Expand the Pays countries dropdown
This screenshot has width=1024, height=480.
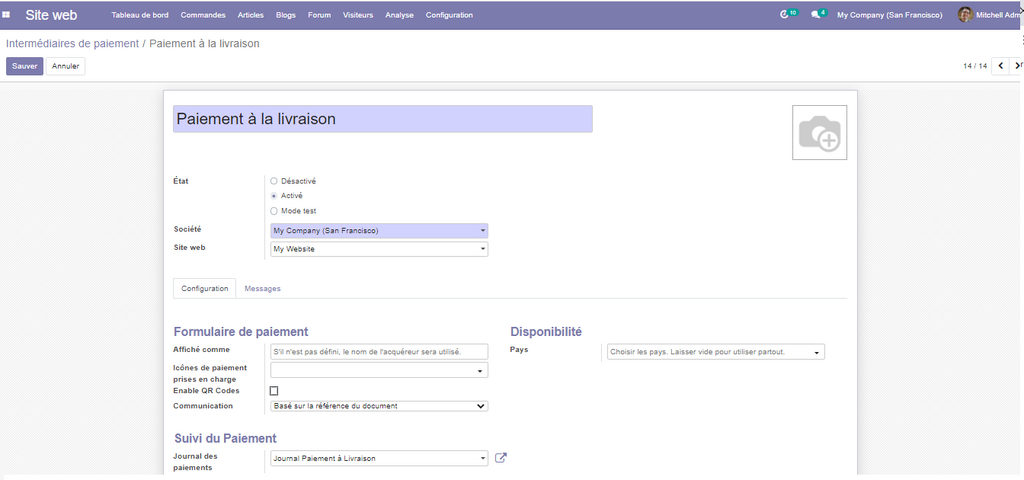[715, 352]
